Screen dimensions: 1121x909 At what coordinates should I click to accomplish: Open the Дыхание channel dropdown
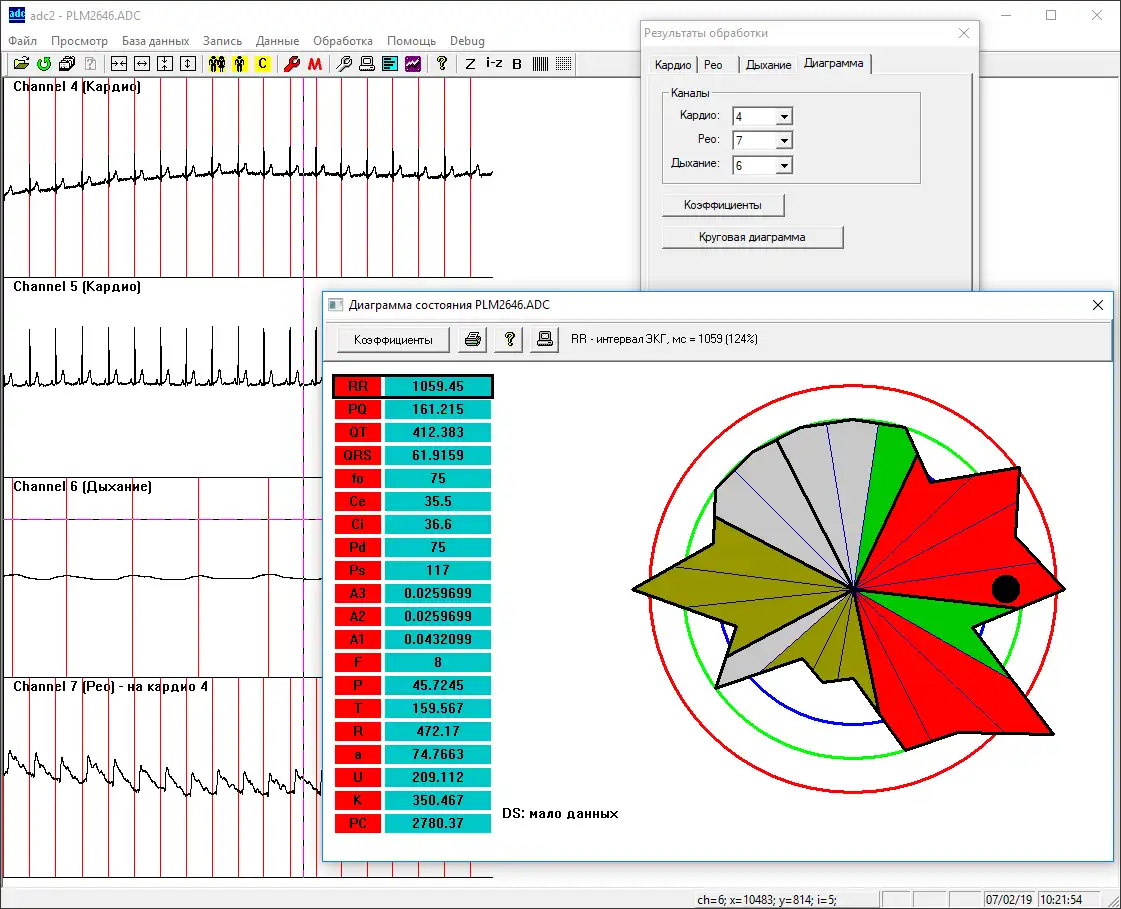click(783, 166)
